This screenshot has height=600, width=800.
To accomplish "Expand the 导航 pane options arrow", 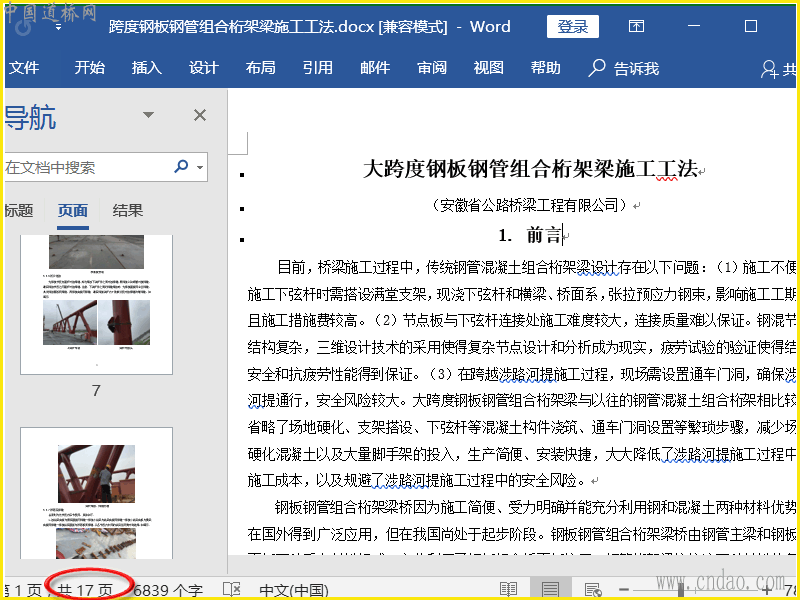I will pos(148,115).
